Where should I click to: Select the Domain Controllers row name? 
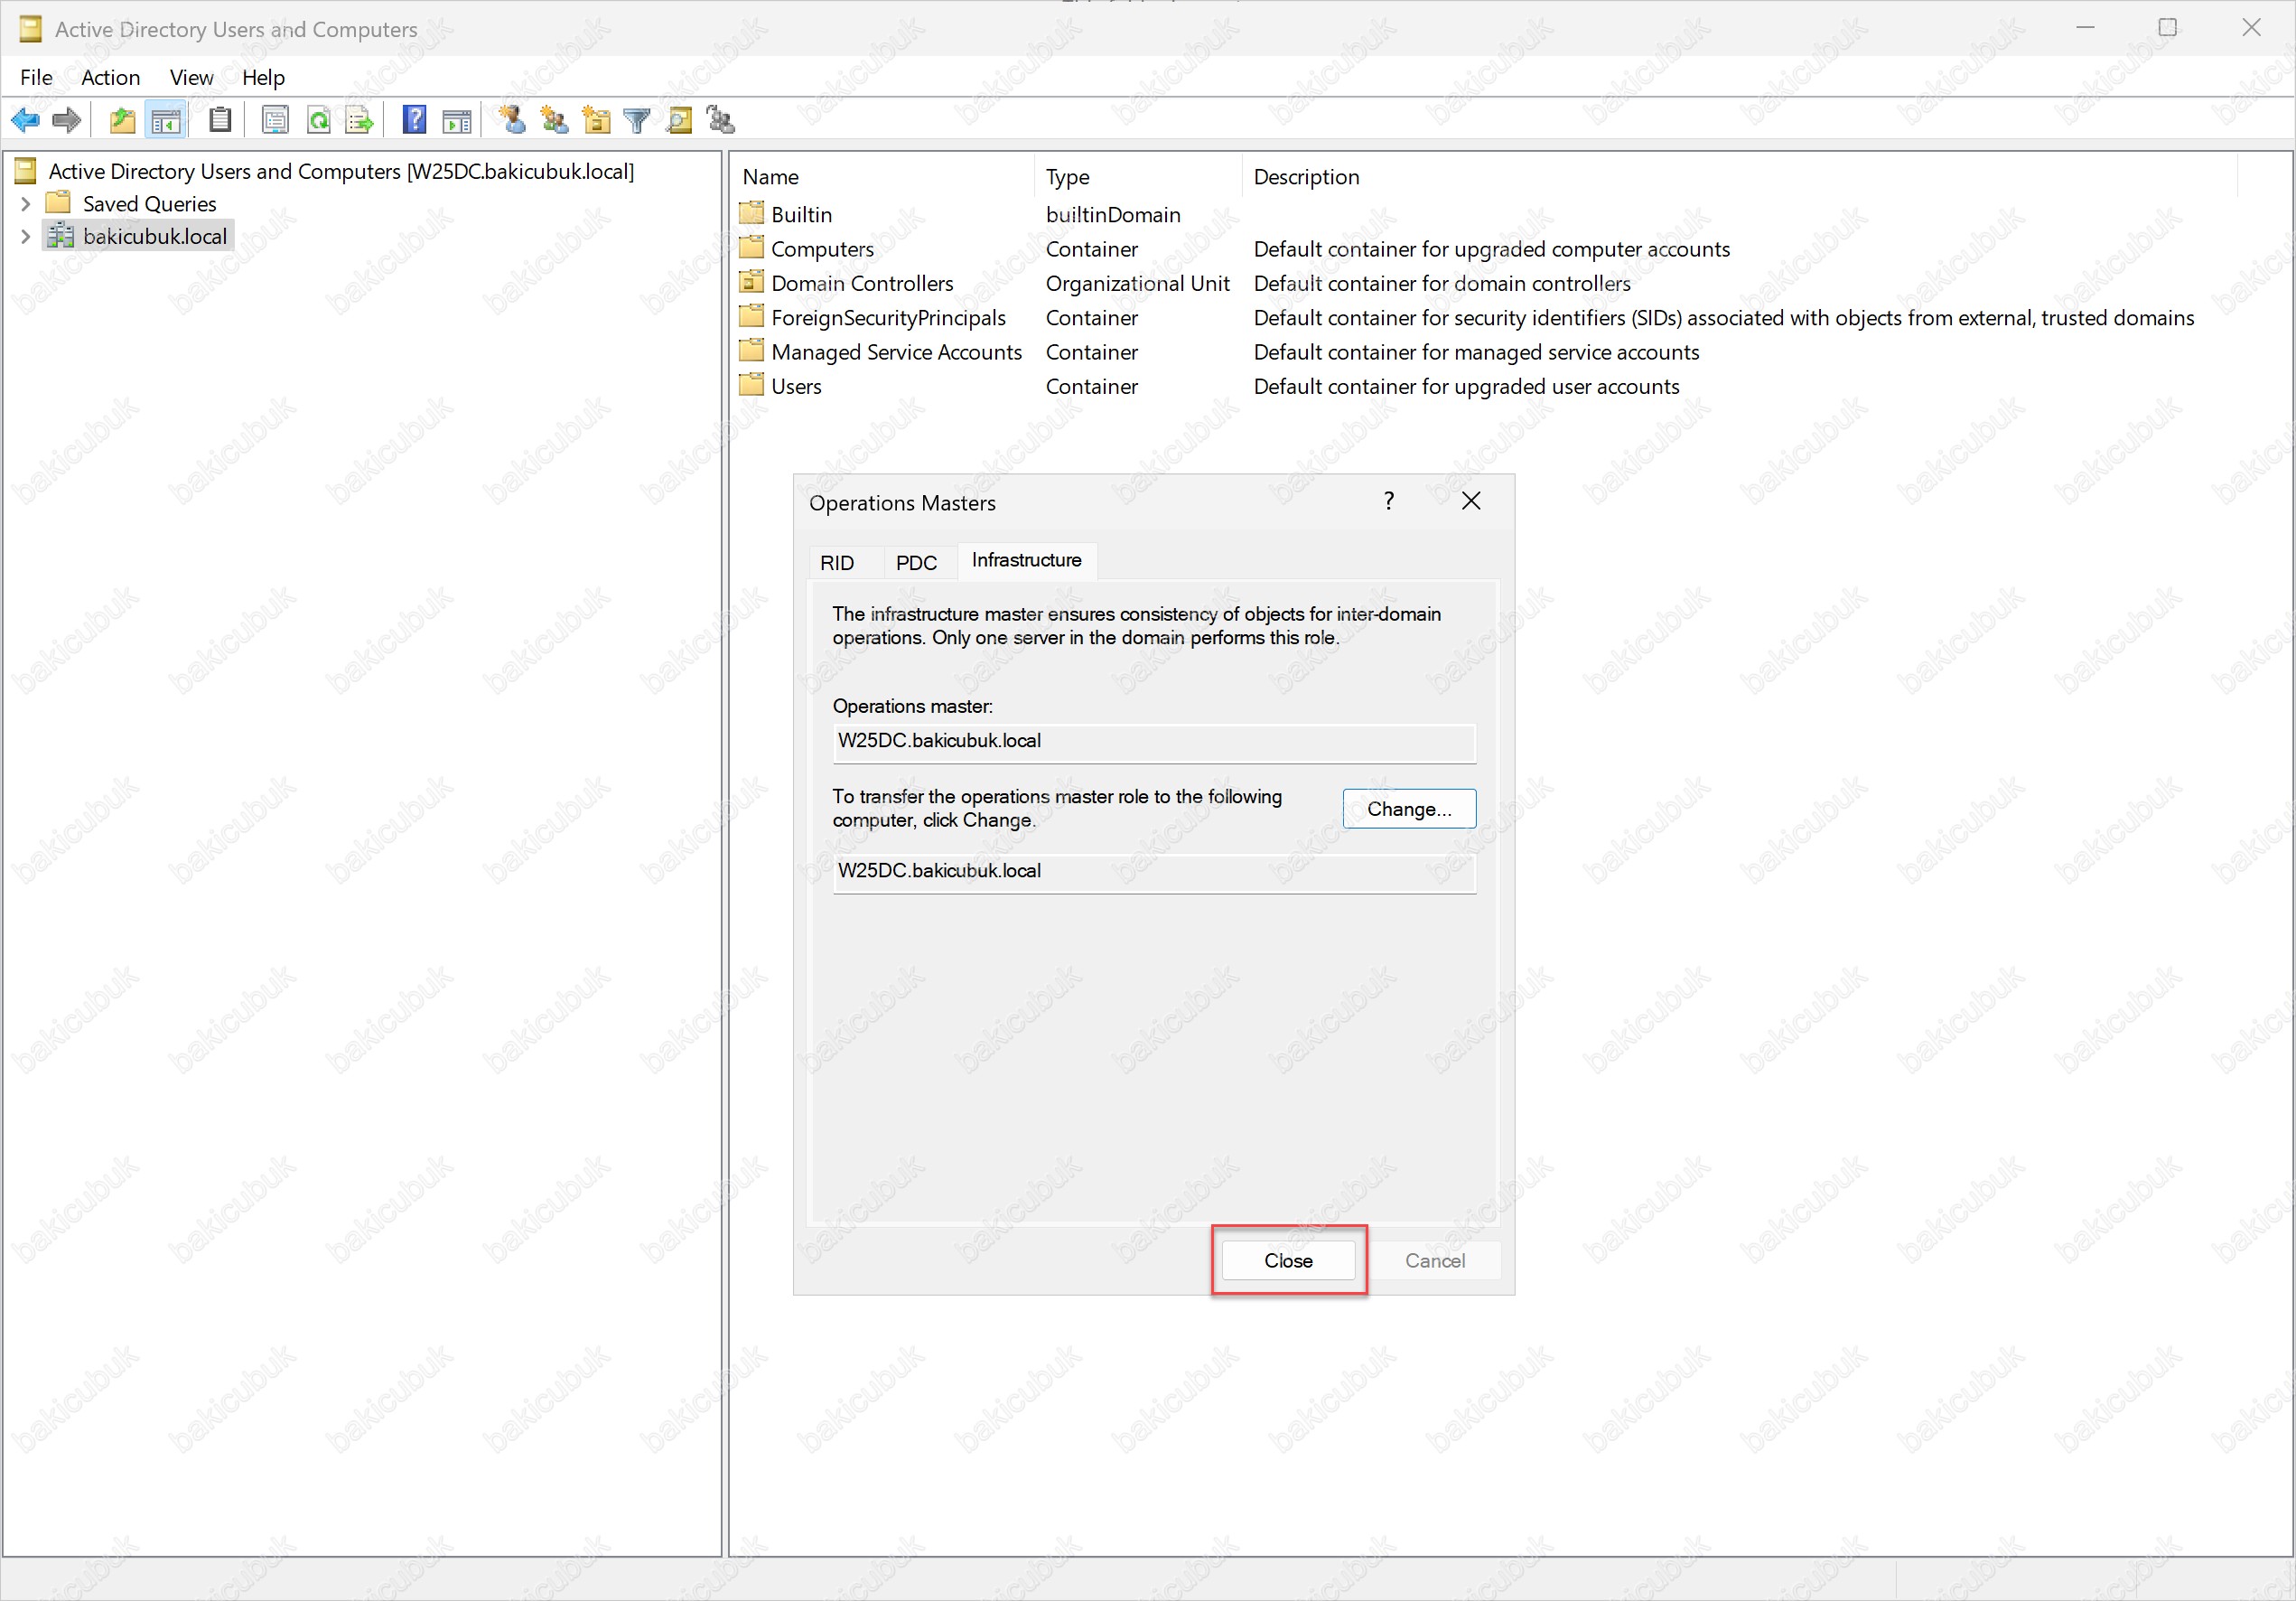[862, 283]
